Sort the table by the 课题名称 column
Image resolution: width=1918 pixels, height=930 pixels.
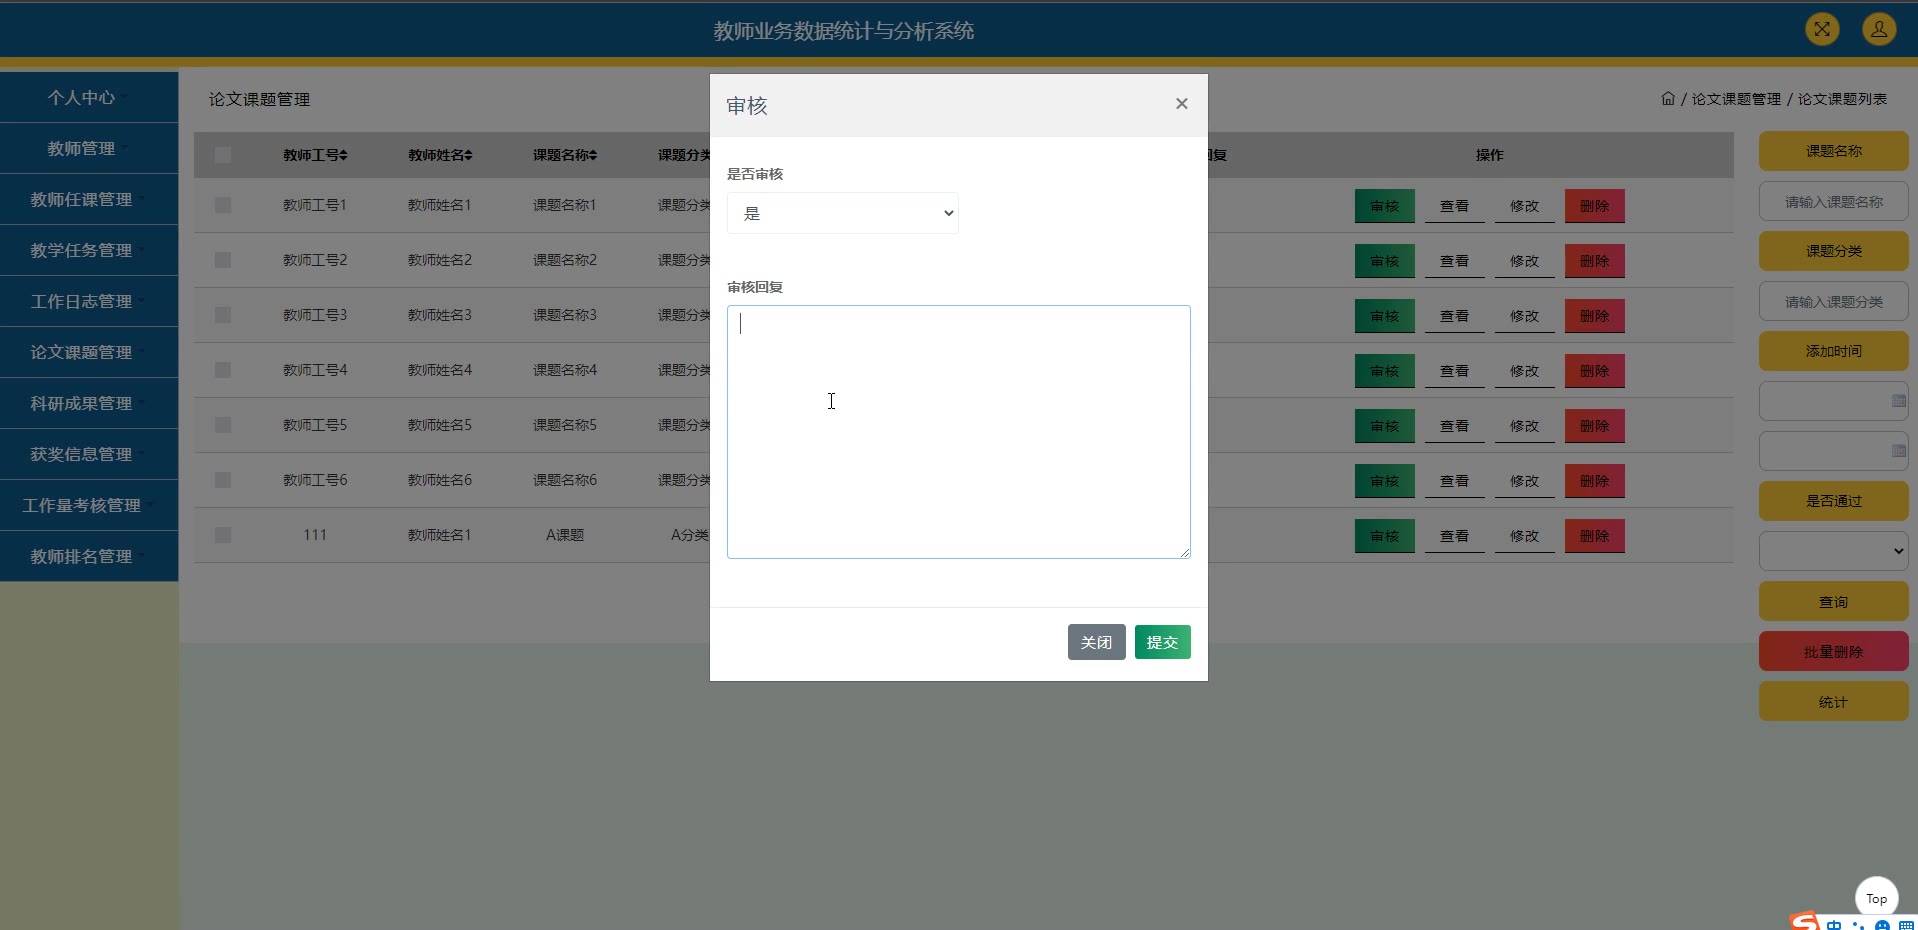tap(565, 155)
